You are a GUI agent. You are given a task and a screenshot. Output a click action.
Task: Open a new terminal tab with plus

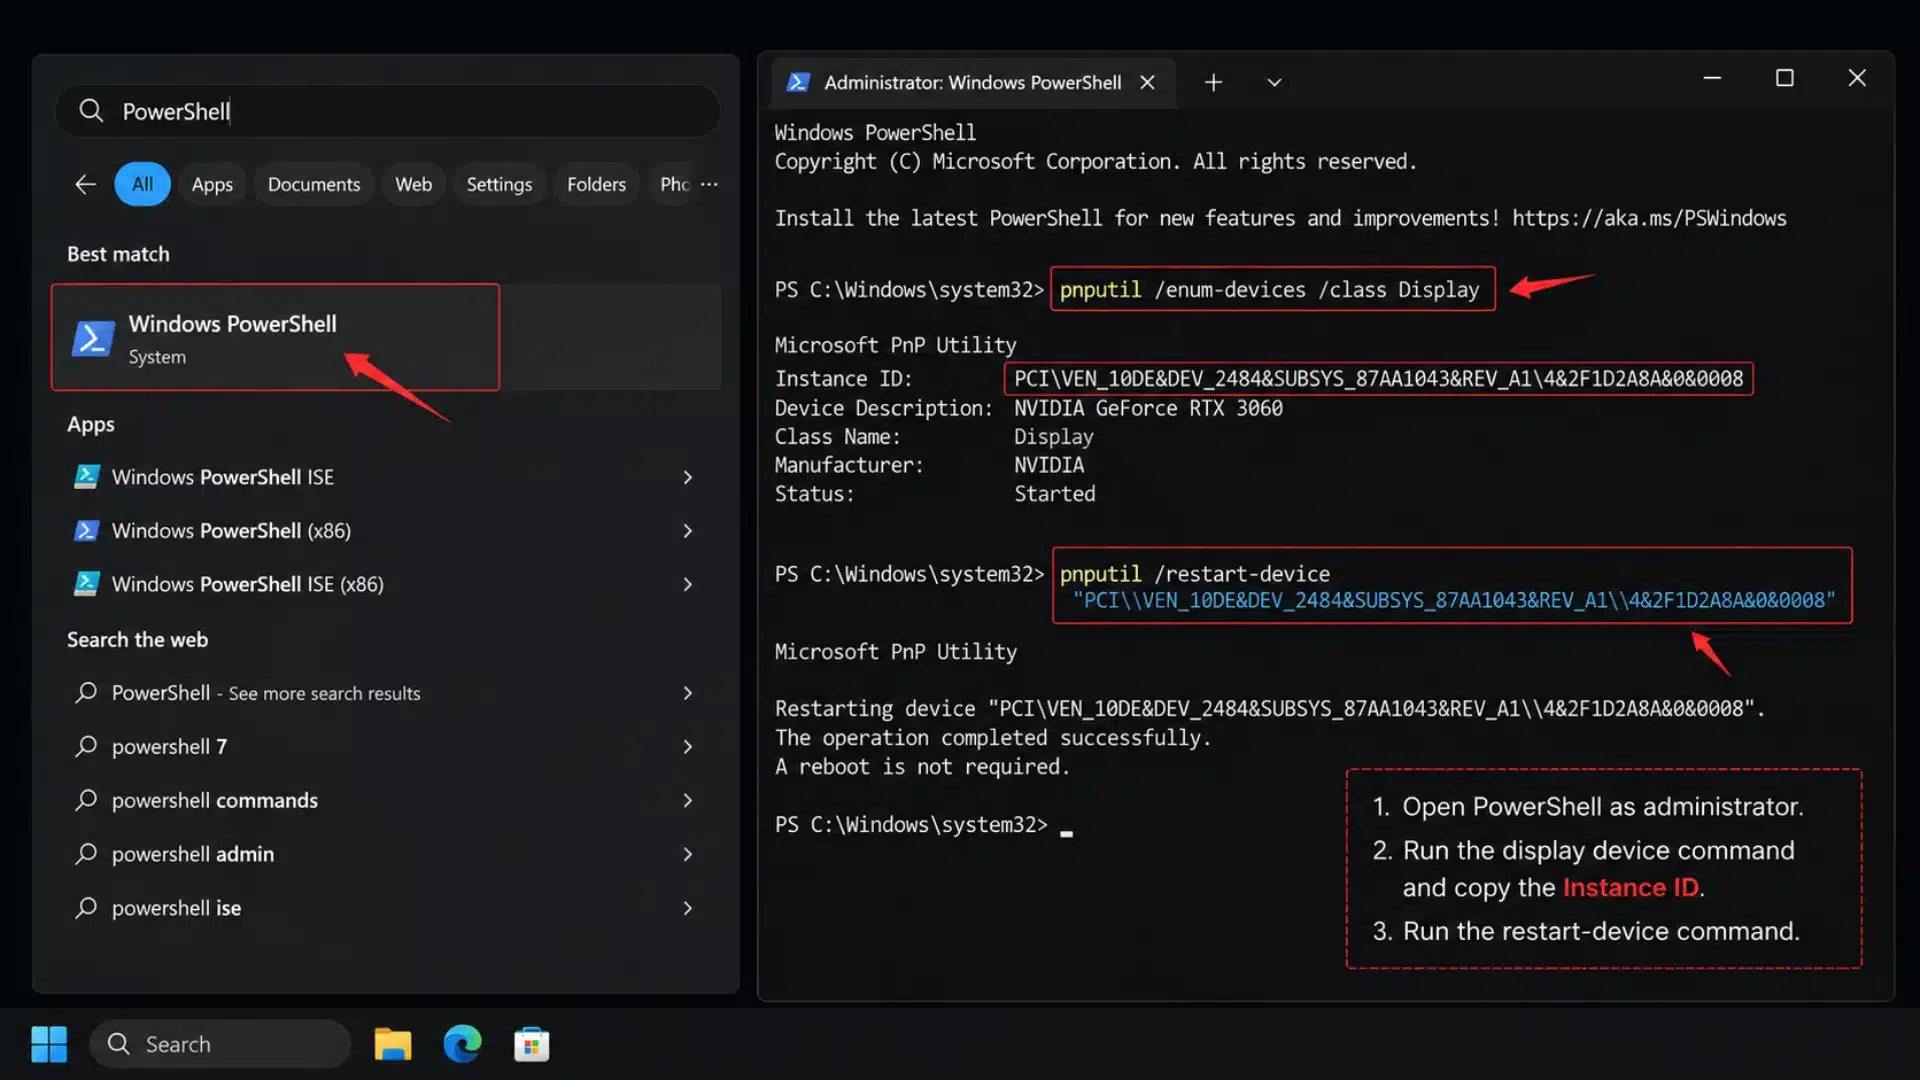[x=1213, y=82]
